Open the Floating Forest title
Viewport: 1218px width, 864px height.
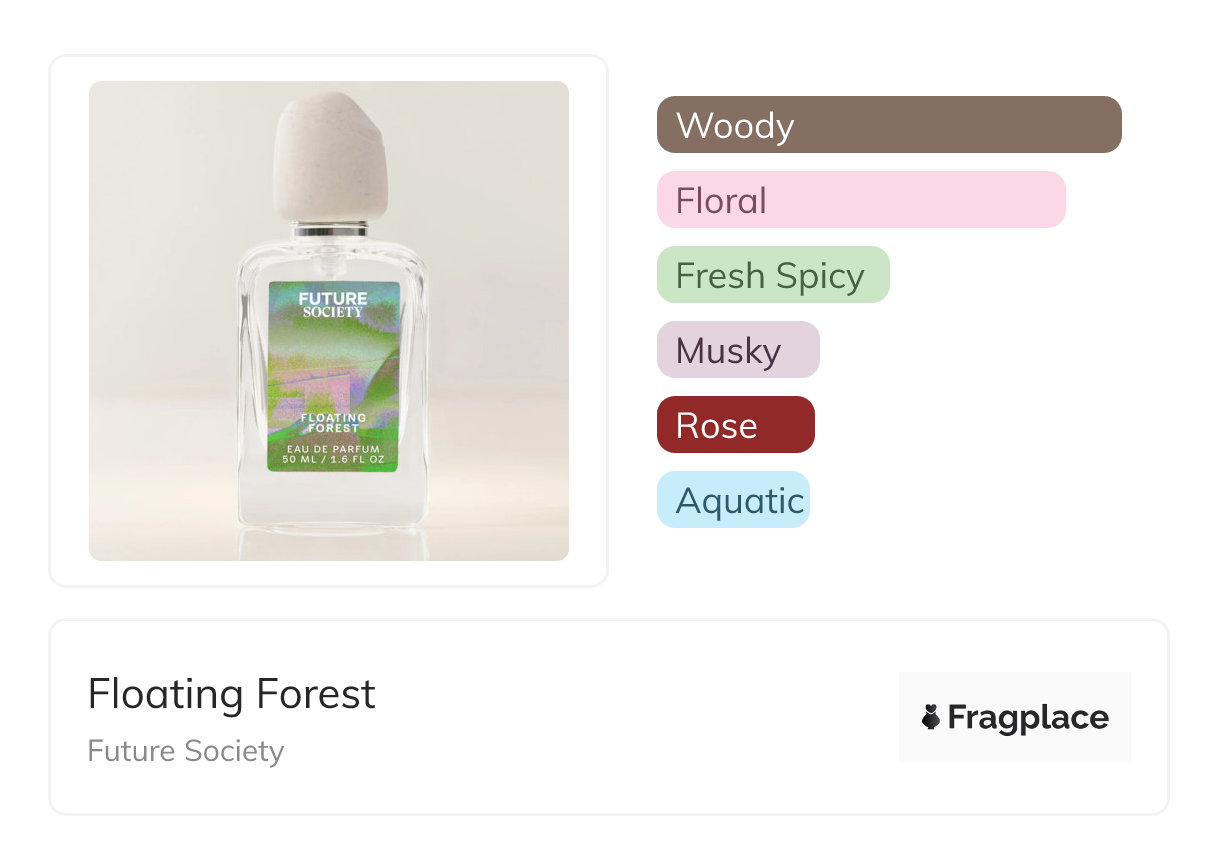pos(231,694)
